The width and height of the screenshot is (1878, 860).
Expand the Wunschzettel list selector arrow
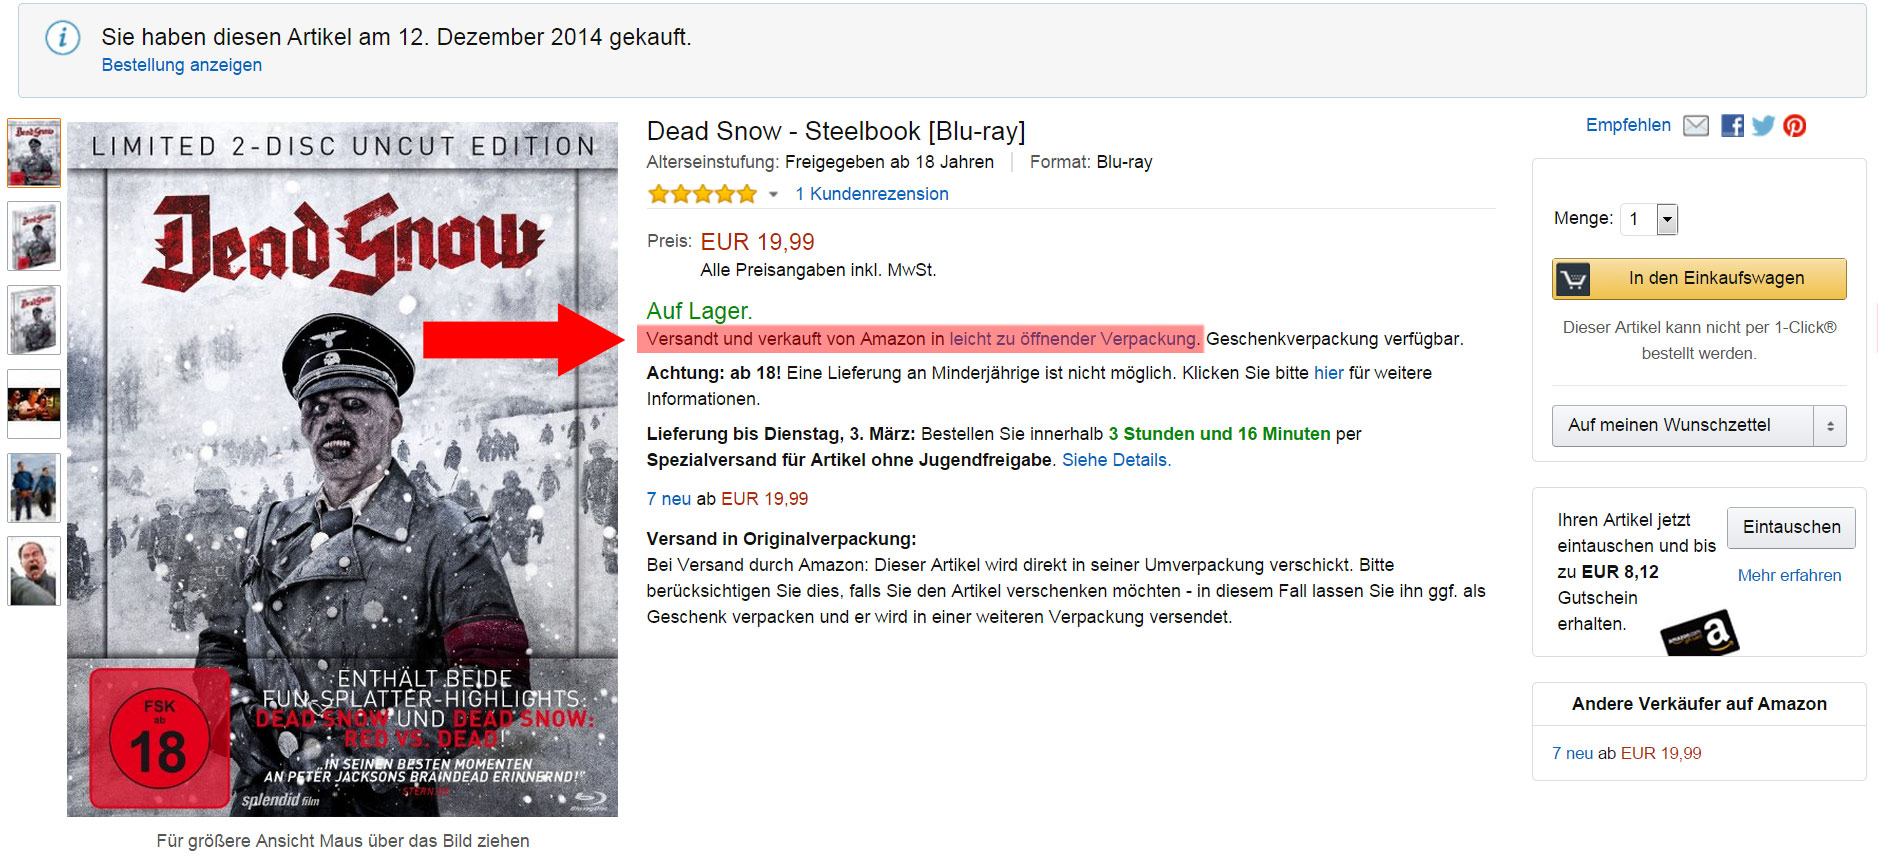point(1830,426)
